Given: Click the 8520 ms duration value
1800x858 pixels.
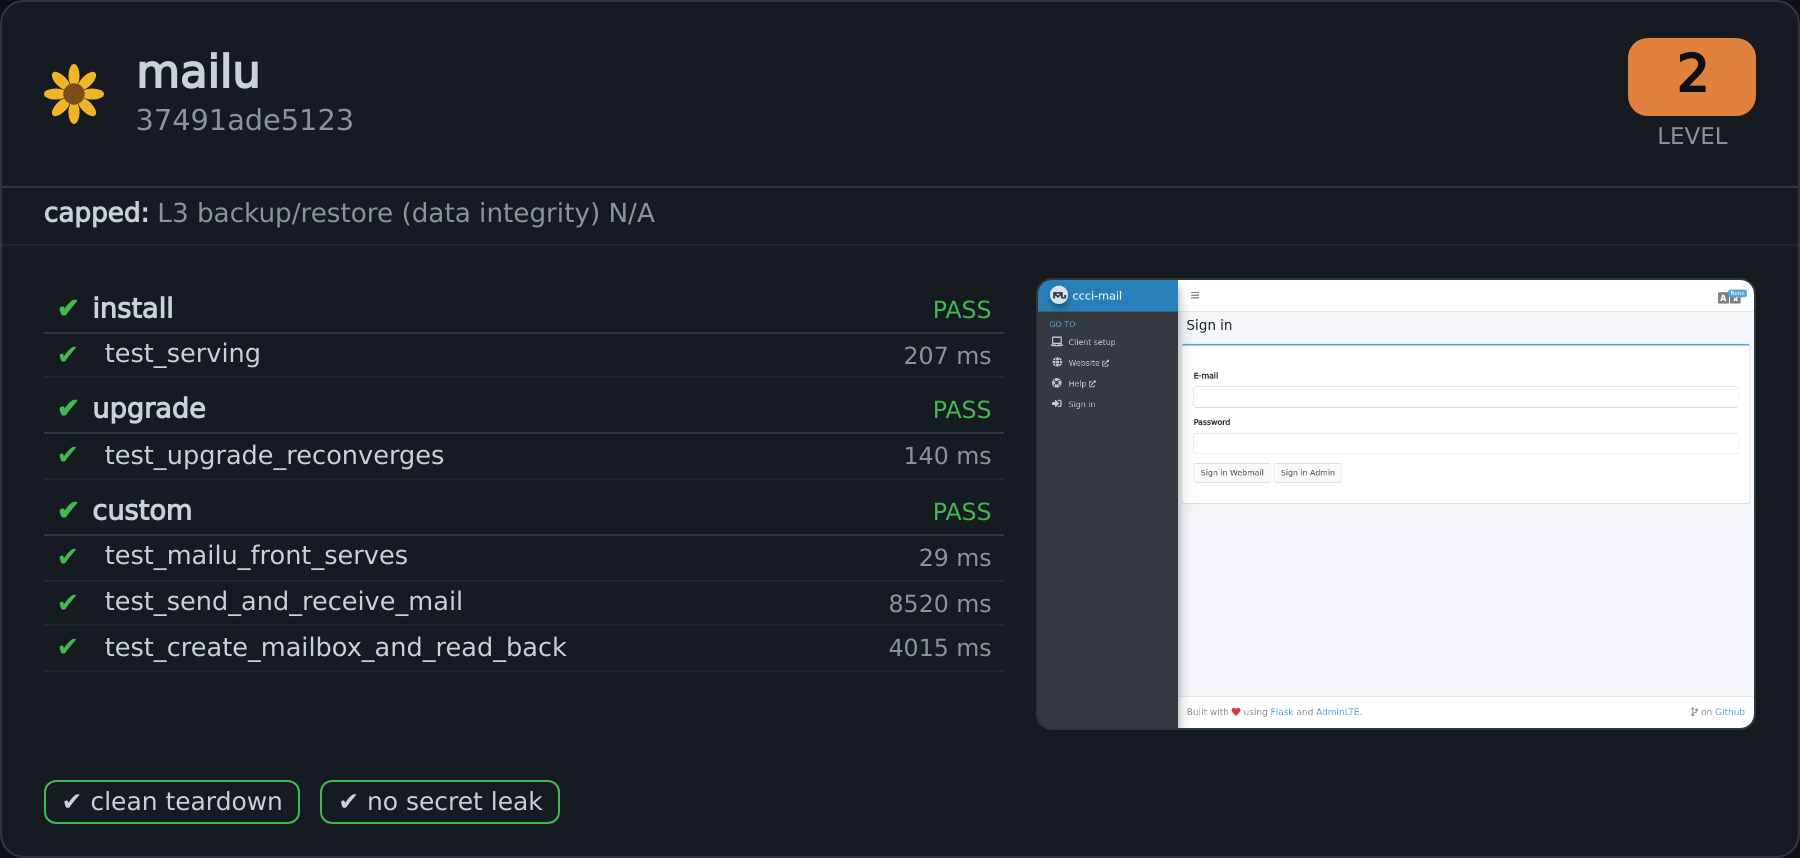Looking at the screenshot, I should tap(940, 604).
